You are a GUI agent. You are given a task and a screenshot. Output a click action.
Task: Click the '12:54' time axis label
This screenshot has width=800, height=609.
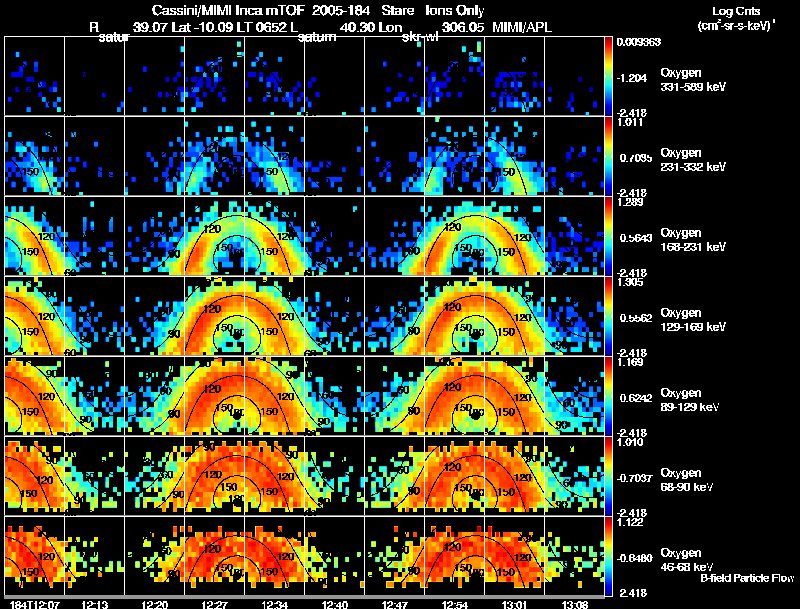click(x=455, y=604)
